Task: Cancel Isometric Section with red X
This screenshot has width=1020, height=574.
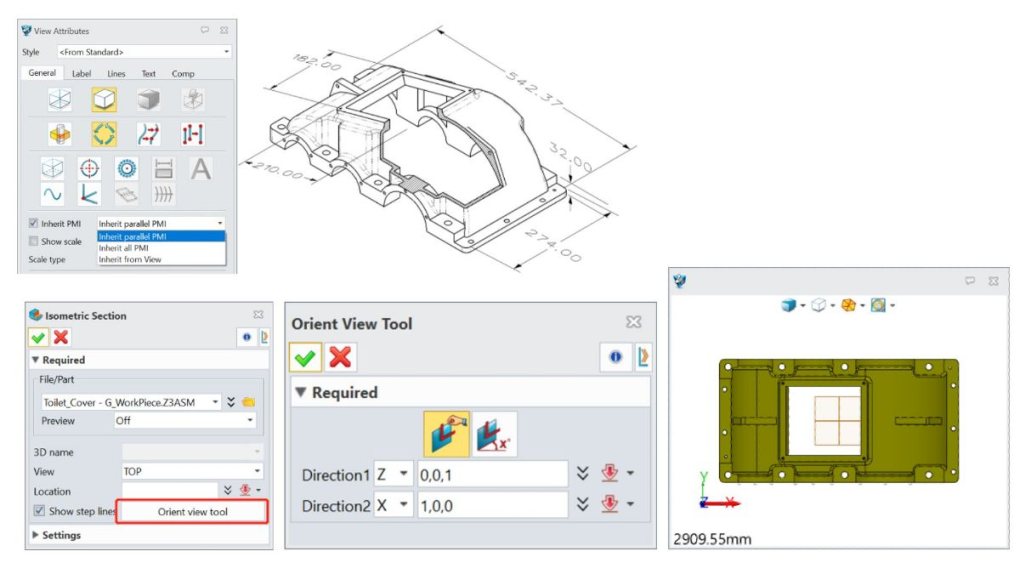Action: tap(61, 337)
